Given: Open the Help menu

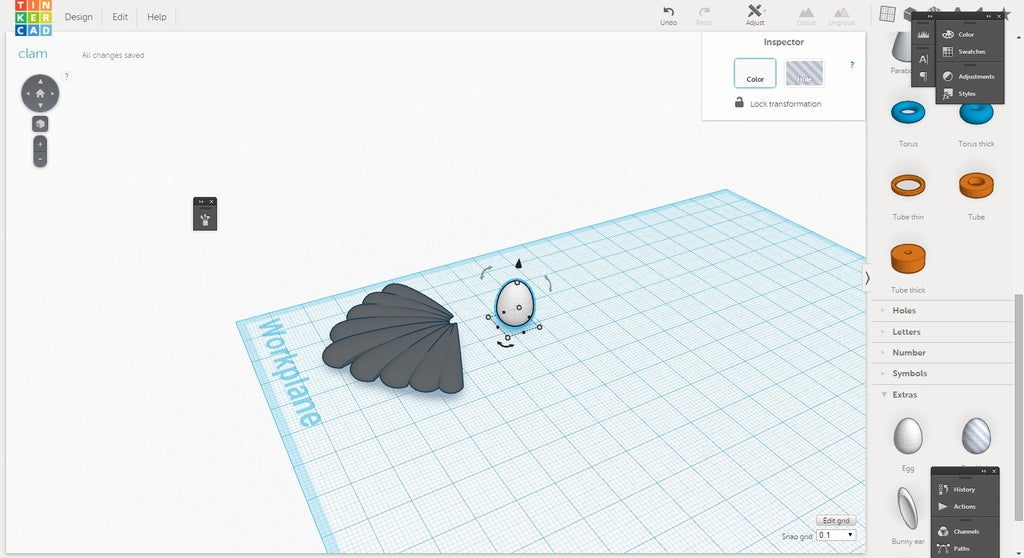Looking at the screenshot, I should 157,17.
